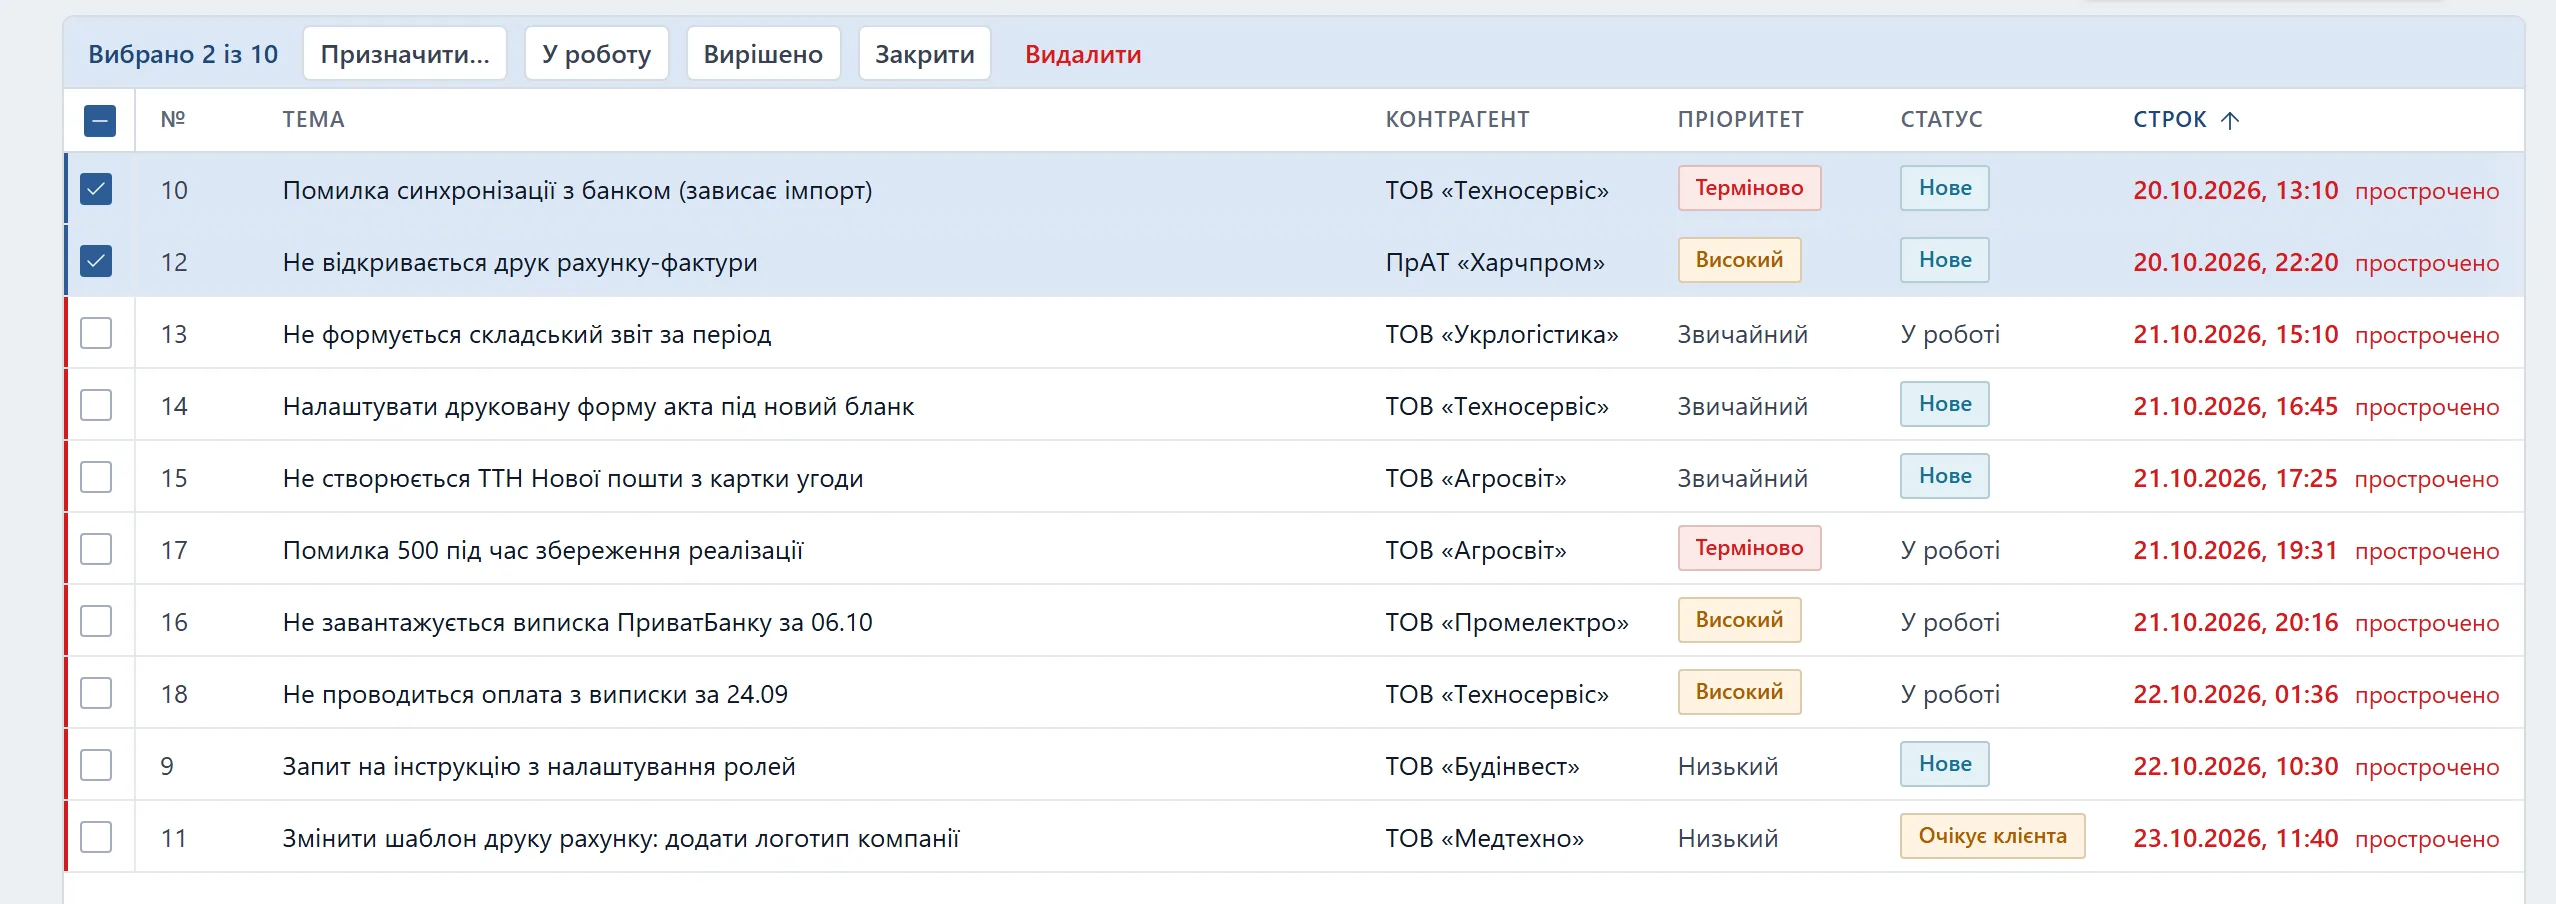The height and width of the screenshot is (904, 2556).
Task: Toggle the select-all checkbox in header
Action: pos(99,121)
